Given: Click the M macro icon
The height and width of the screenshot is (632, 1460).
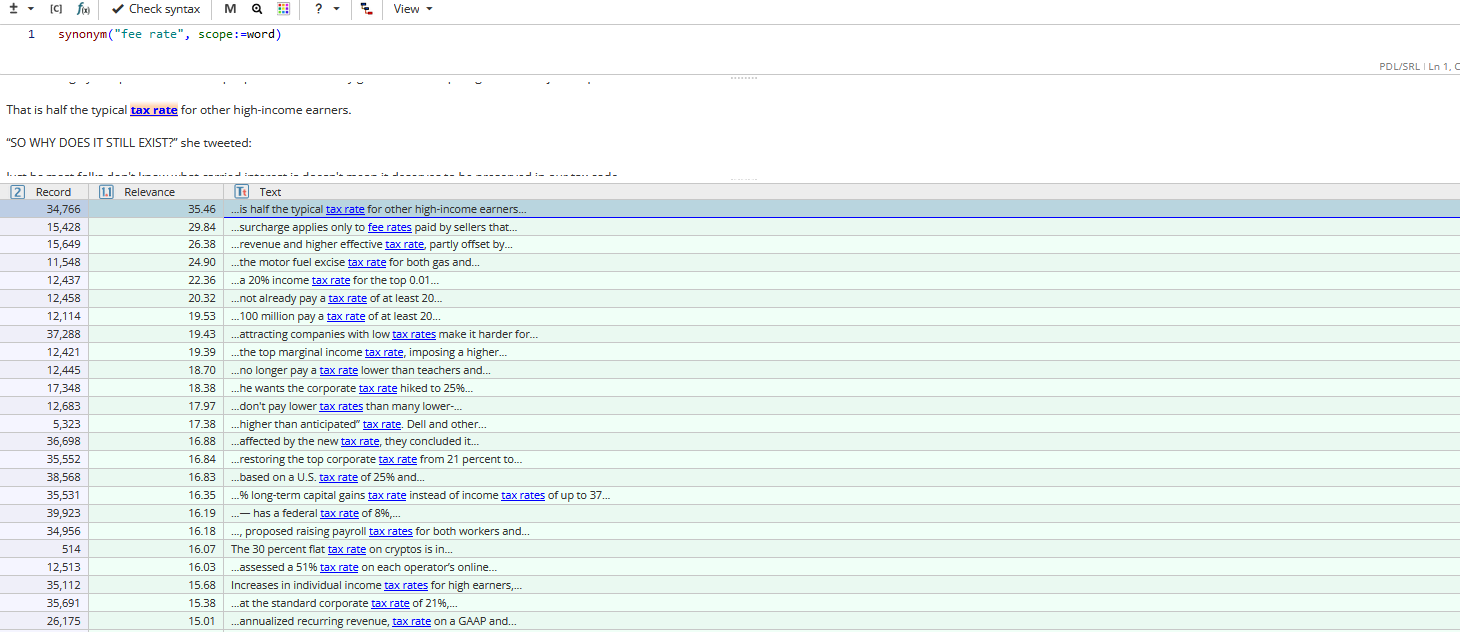Looking at the screenshot, I should 230,9.
